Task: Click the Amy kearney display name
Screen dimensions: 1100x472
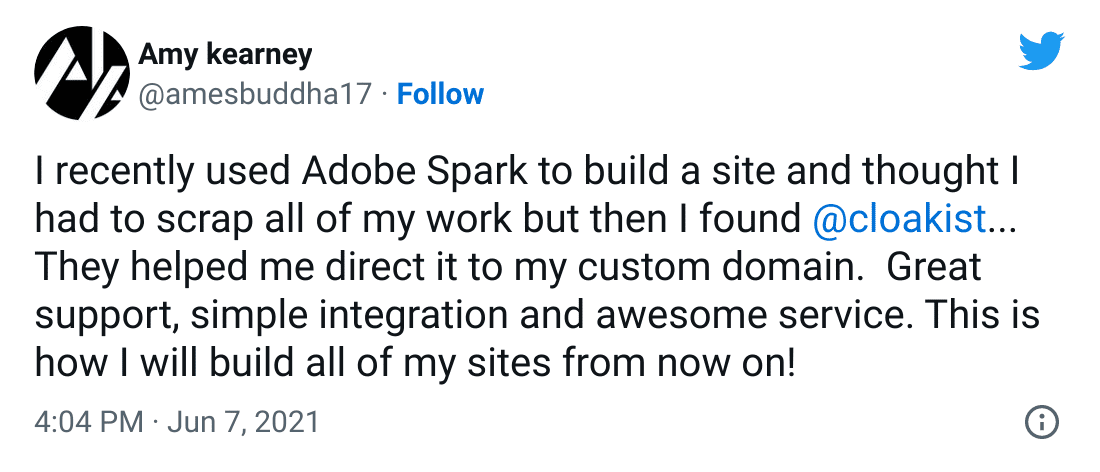Action: coord(225,55)
